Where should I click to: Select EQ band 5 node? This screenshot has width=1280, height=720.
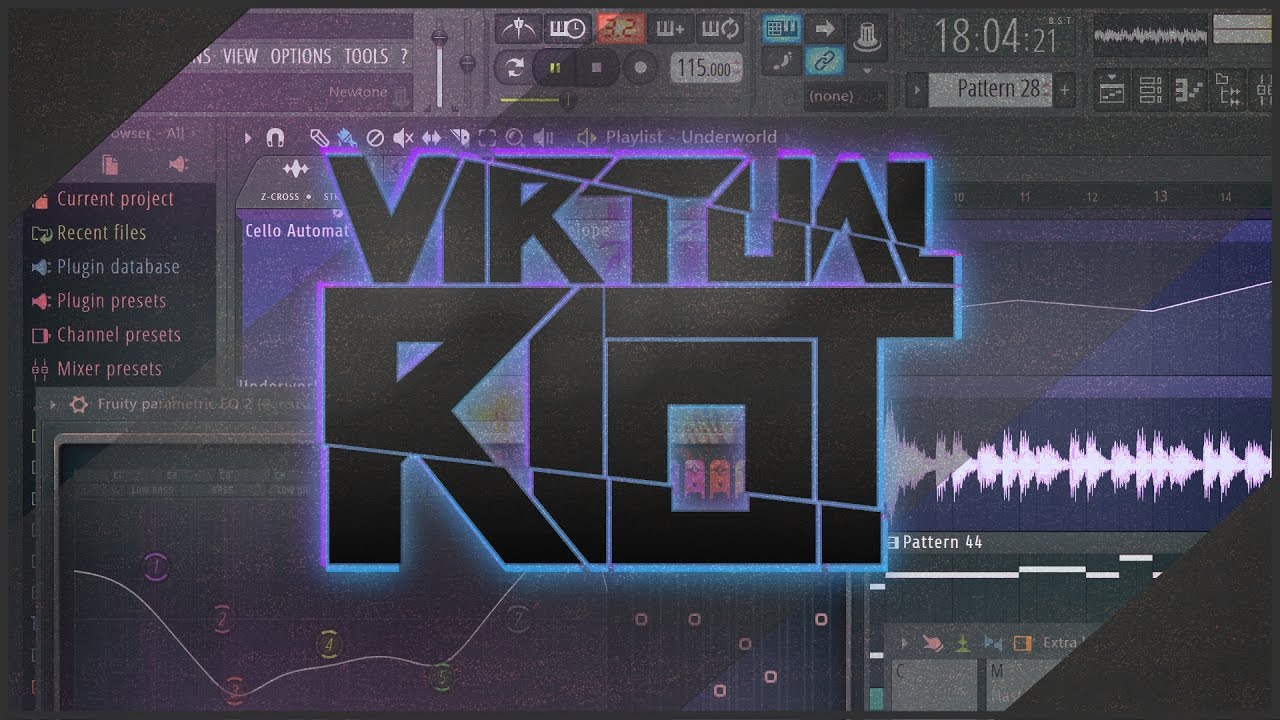pos(442,677)
